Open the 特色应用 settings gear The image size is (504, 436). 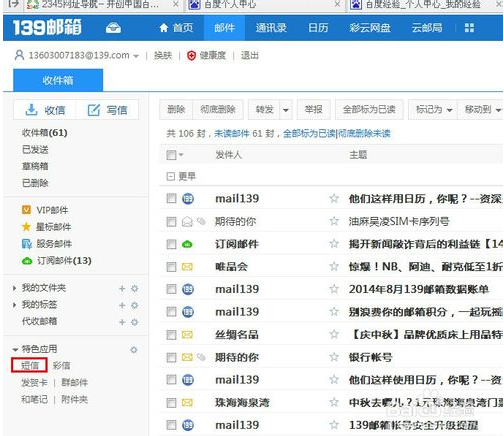[x=134, y=350]
